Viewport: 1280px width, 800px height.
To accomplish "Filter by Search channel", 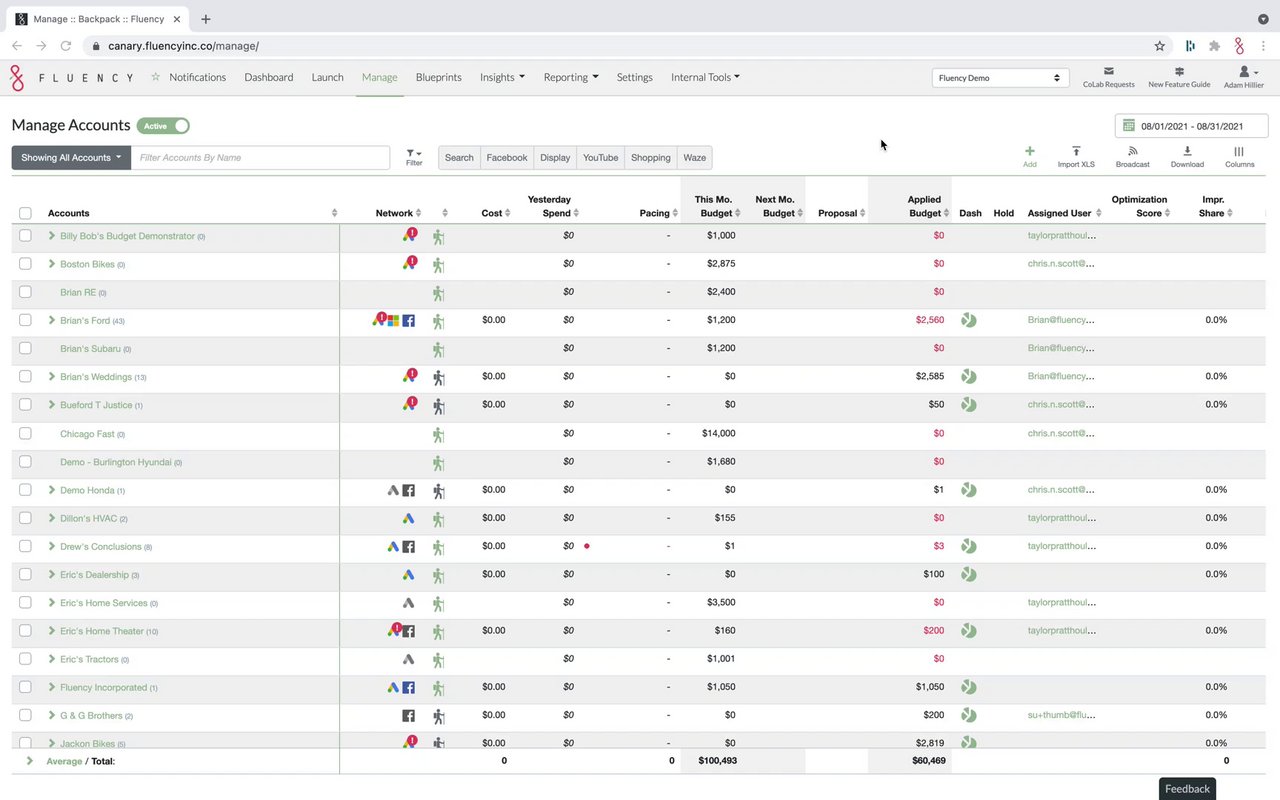I will coord(459,158).
